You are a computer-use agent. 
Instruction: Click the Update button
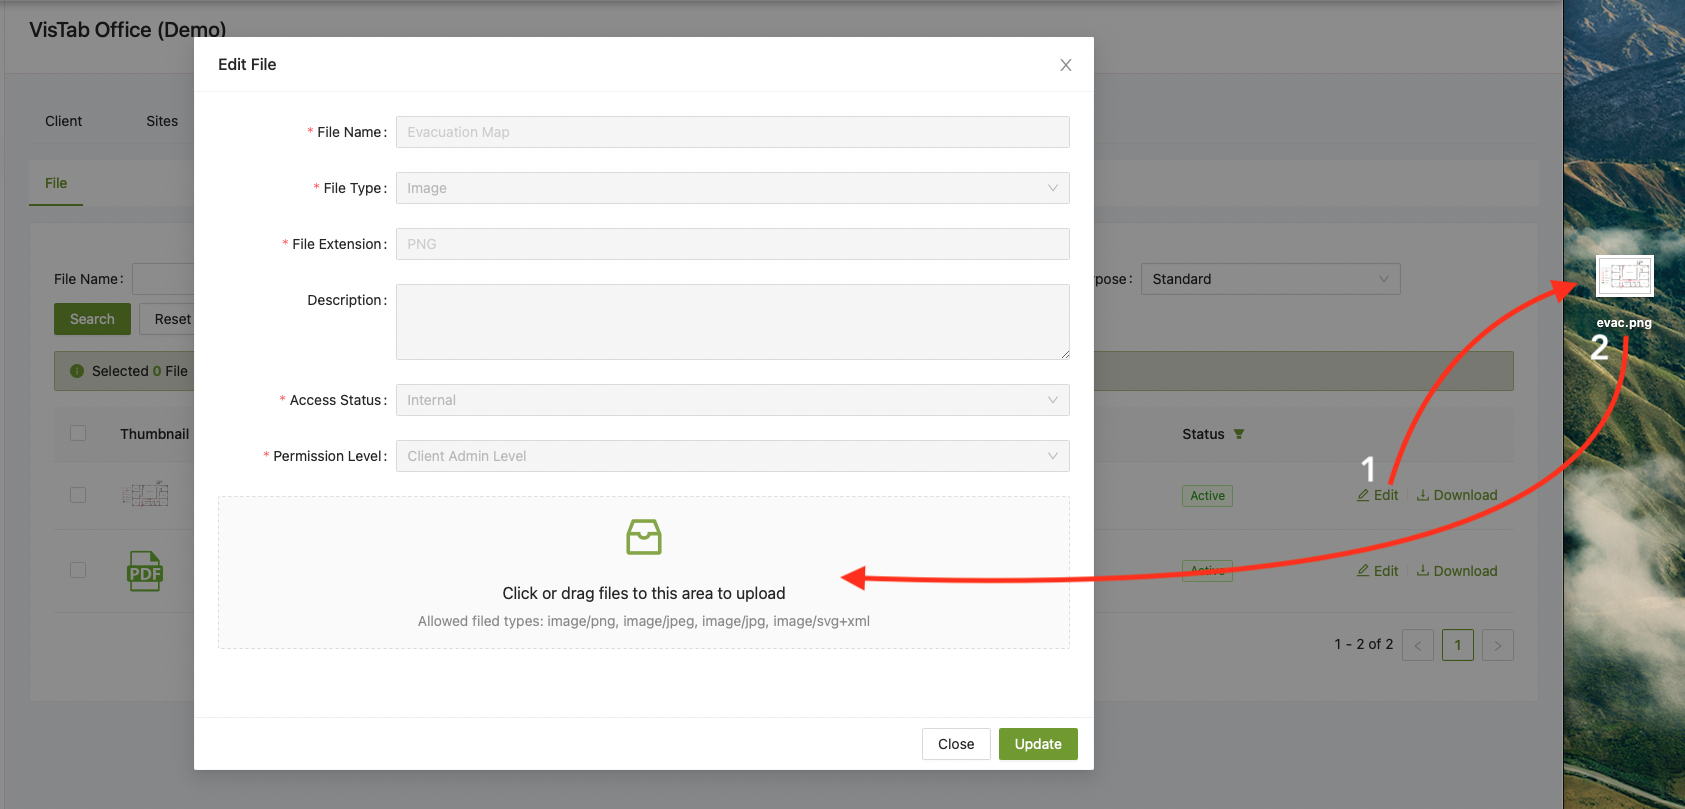click(x=1038, y=744)
